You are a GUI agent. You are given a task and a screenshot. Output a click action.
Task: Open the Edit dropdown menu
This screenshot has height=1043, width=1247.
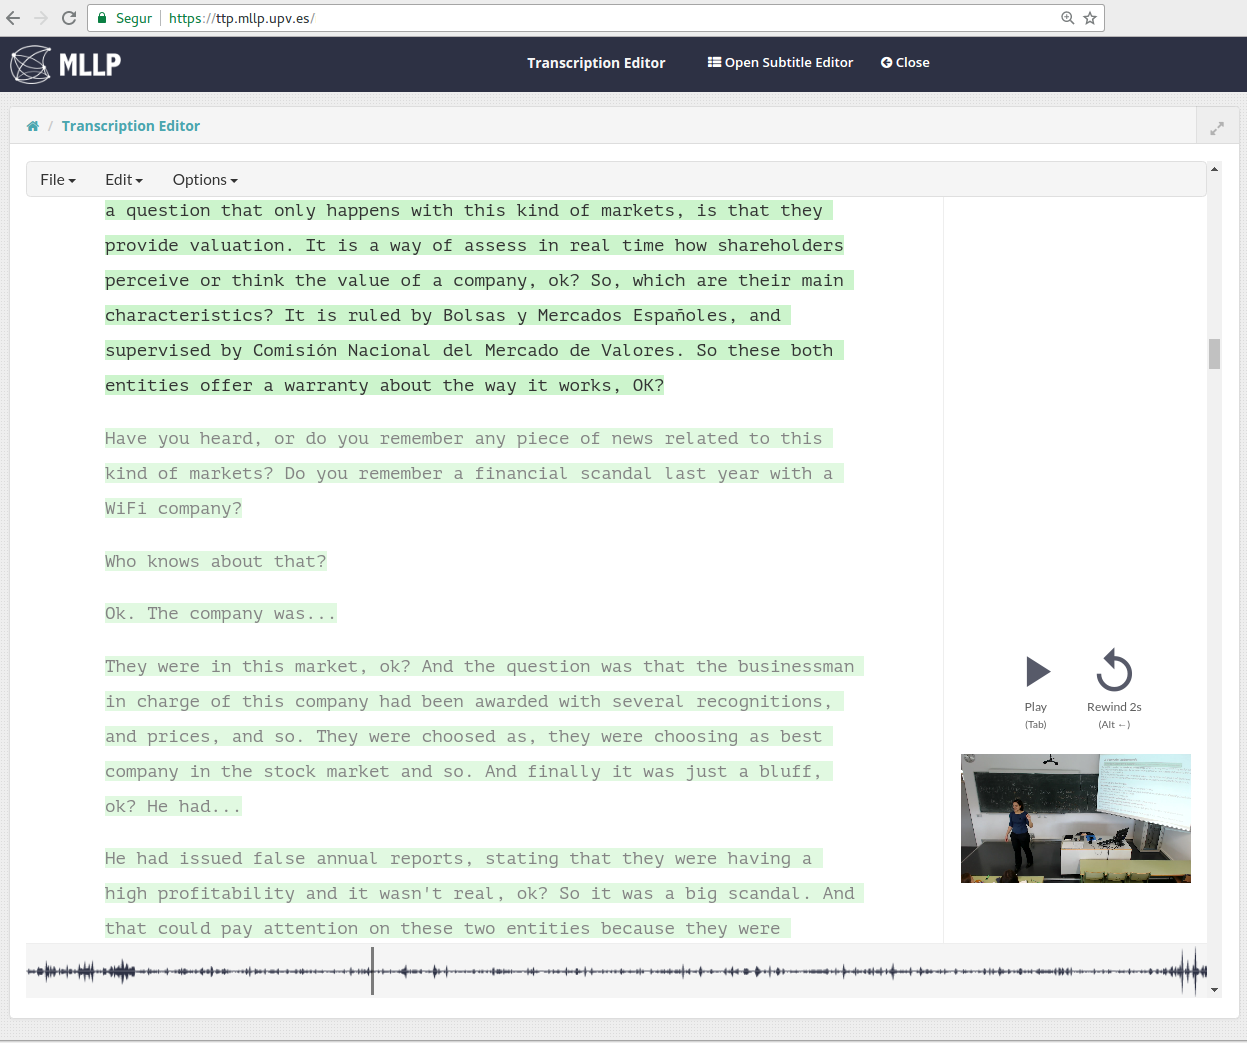pyautogui.click(x=124, y=180)
